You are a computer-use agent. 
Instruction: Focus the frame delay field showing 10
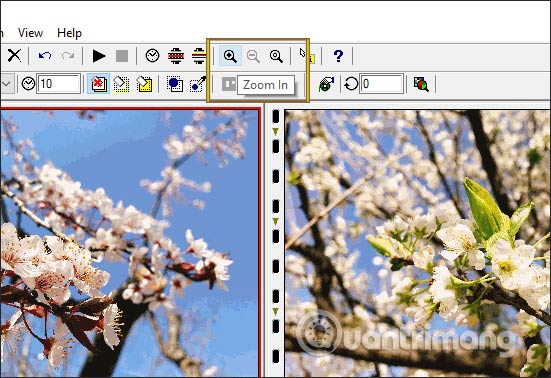[59, 84]
